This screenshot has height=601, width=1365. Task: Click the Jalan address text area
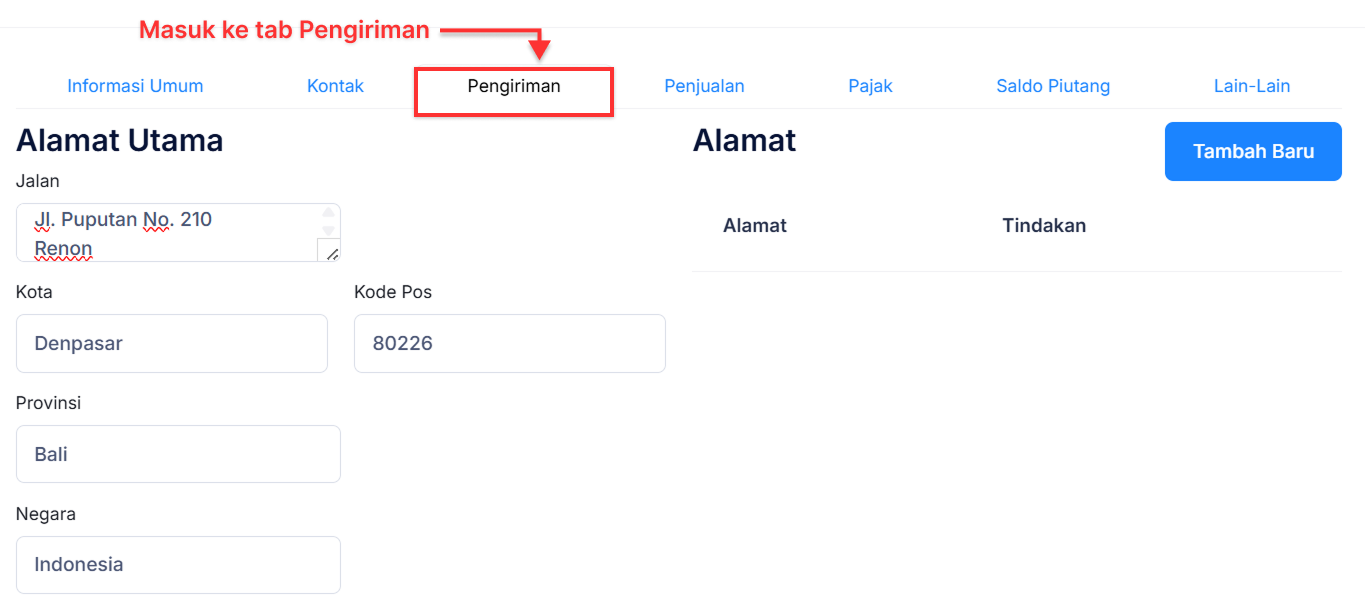160,232
